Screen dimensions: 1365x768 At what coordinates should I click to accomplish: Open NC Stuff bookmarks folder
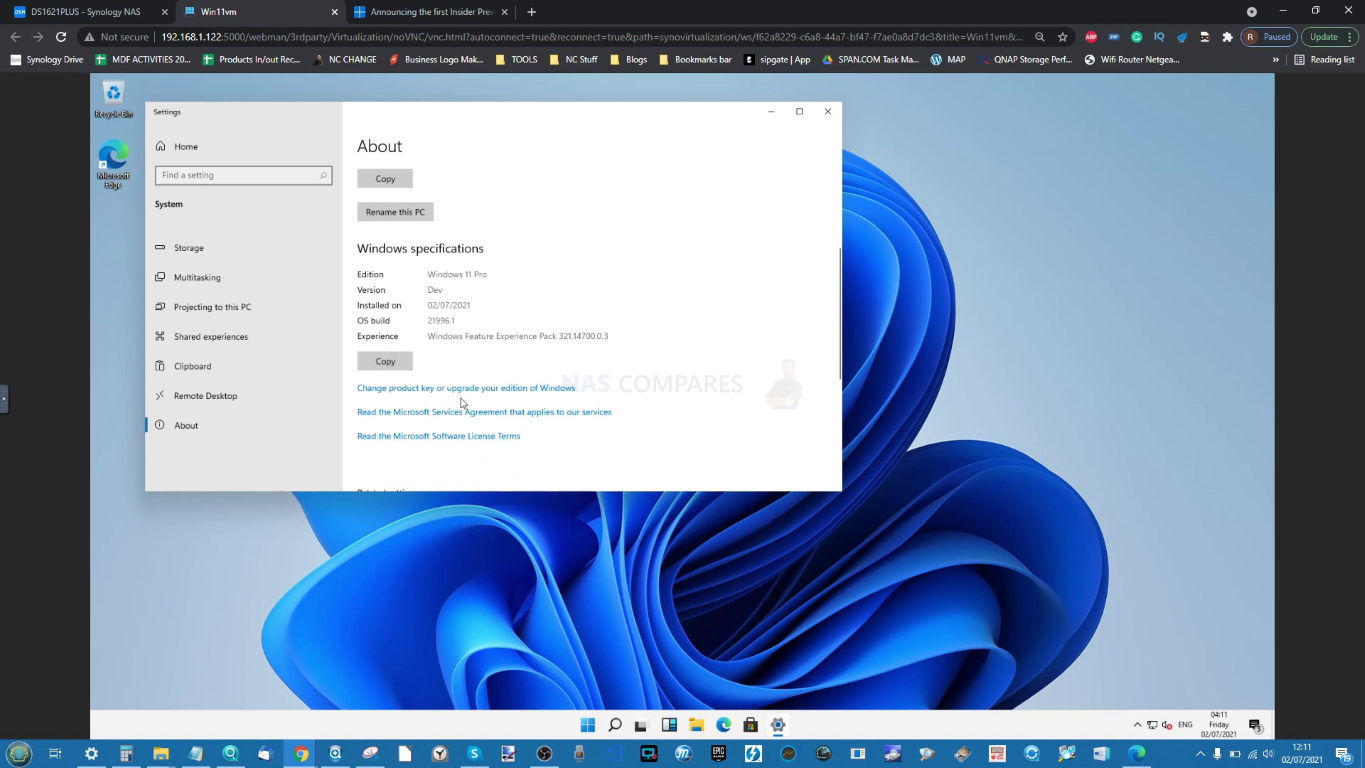click(573, 60)
